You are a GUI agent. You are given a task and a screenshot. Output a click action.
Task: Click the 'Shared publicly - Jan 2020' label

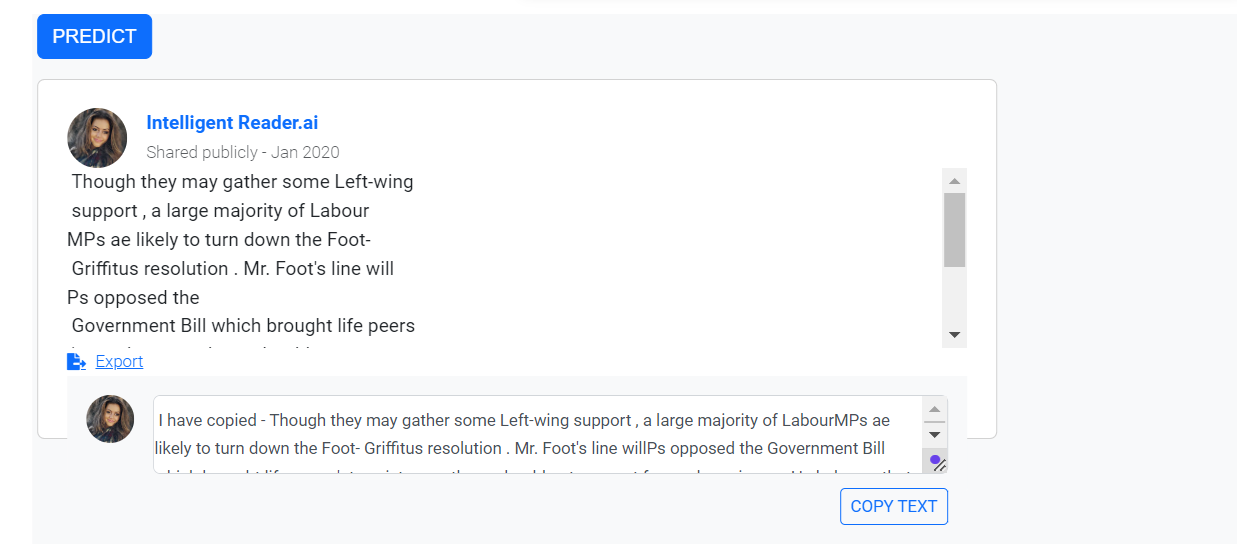(x=242, y=152)
